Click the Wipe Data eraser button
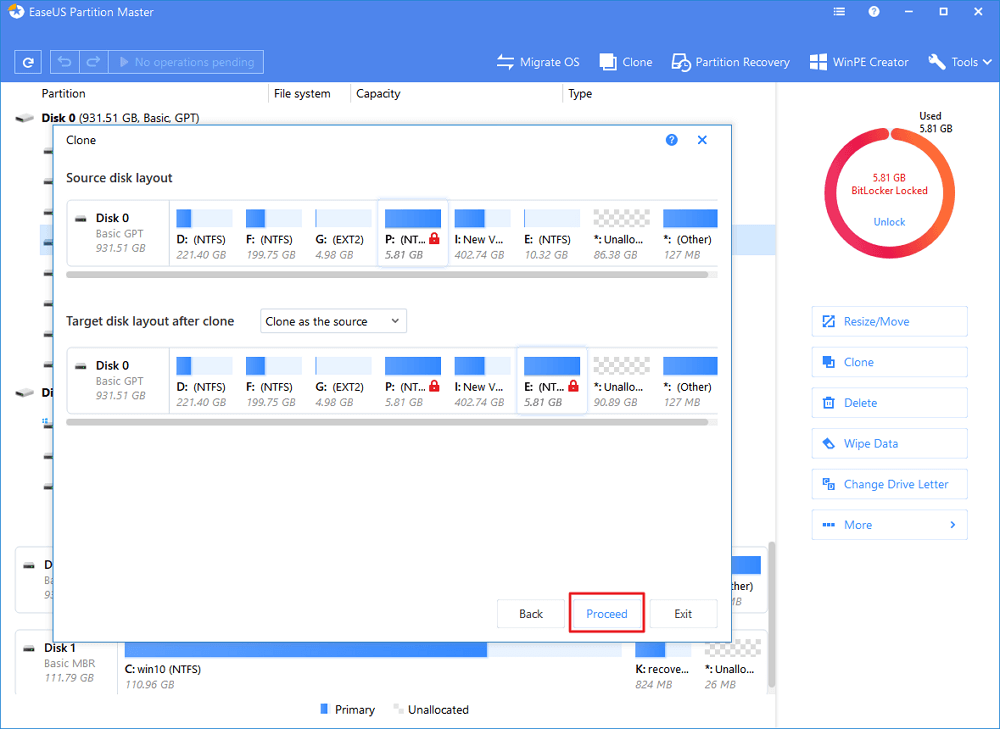The image size is (1000, 729). tap(889, 443)
